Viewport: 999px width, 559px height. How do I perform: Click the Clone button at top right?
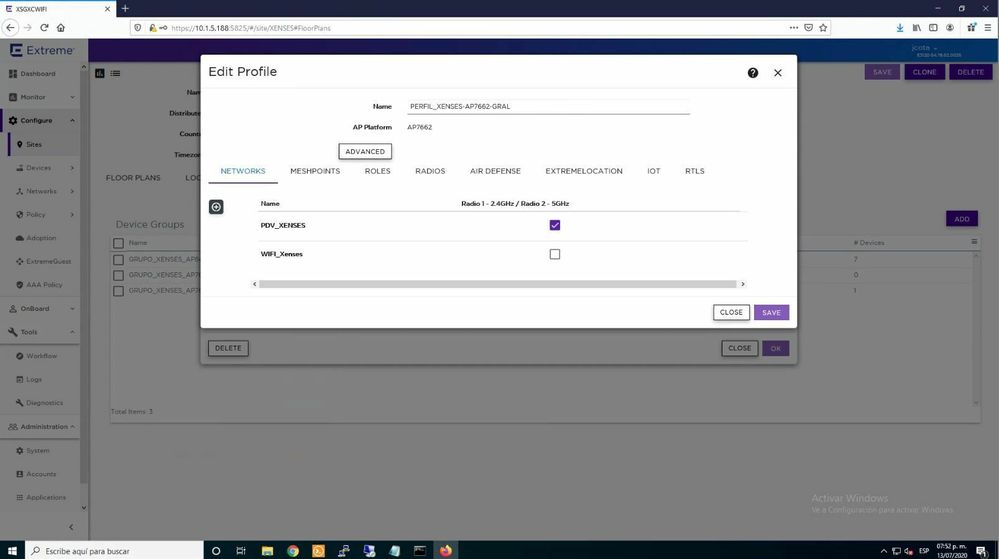tap(924, 72)
